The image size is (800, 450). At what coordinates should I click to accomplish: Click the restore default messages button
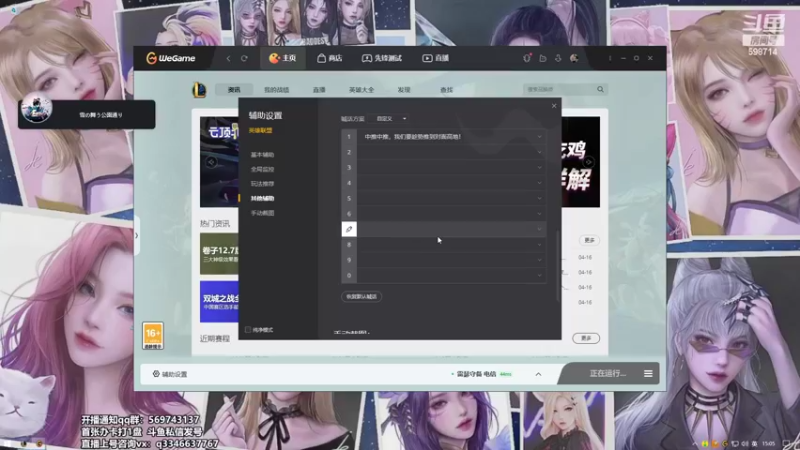coord(361,296)
